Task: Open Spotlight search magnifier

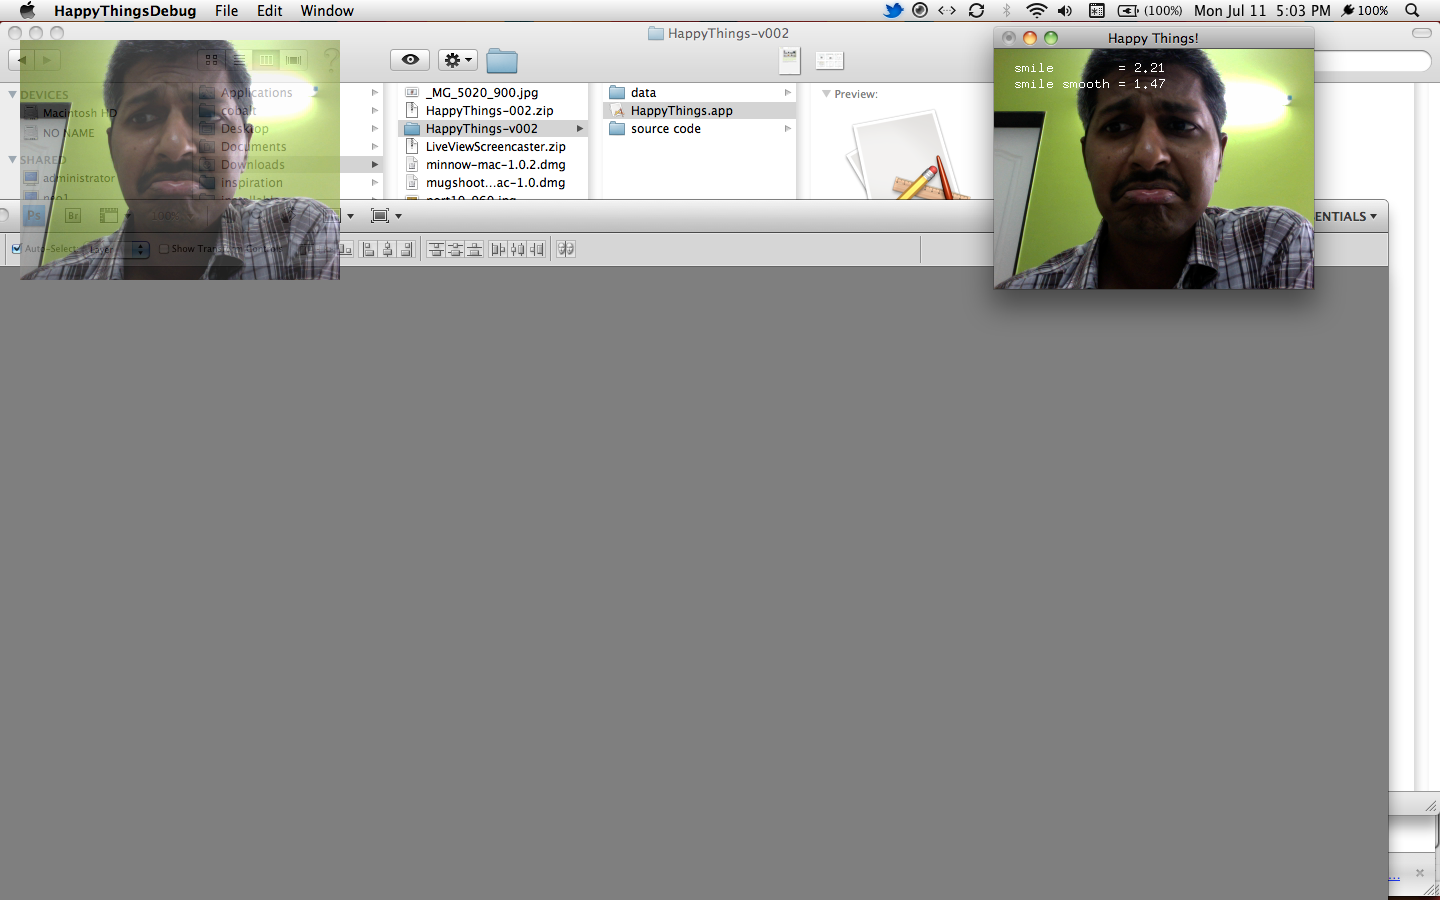Action: pyautogui.click(x=1412, y=11)
